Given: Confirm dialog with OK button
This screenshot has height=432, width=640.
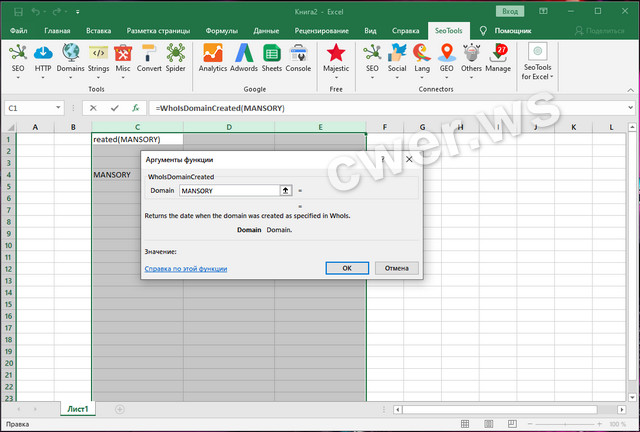Looking at the screenshot, I should pos(347,268).
